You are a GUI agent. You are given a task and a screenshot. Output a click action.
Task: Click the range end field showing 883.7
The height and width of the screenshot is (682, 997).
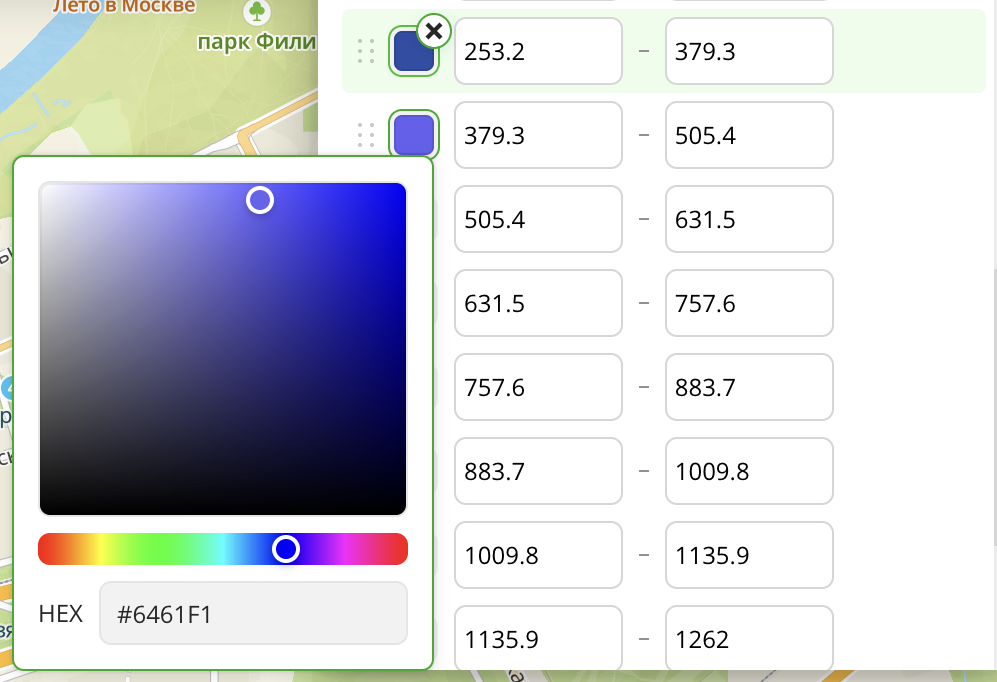tap(749, 387)
